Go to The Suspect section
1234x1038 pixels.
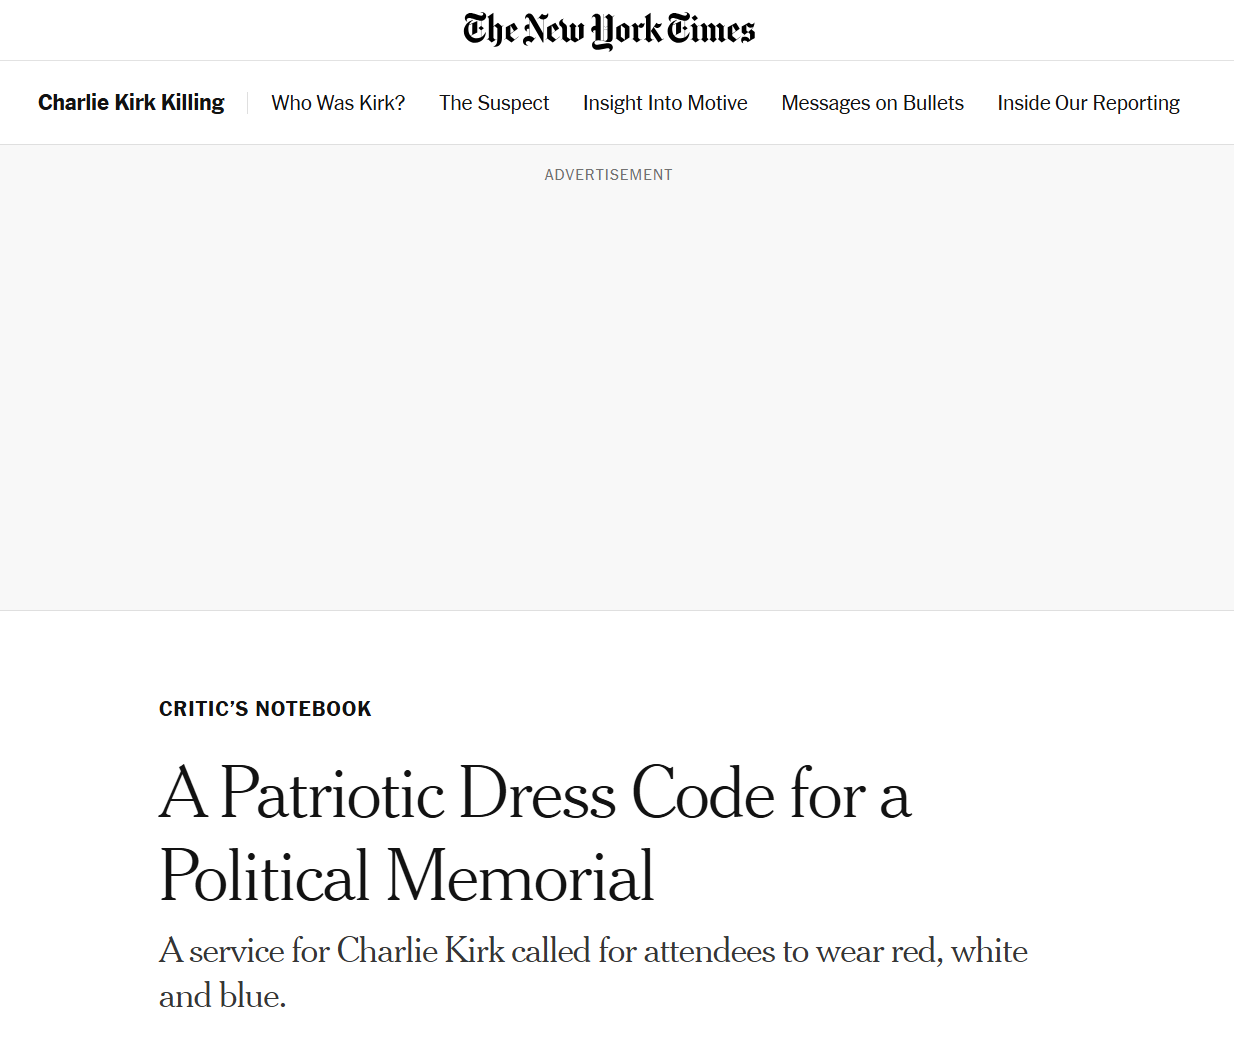coord(494,103)
